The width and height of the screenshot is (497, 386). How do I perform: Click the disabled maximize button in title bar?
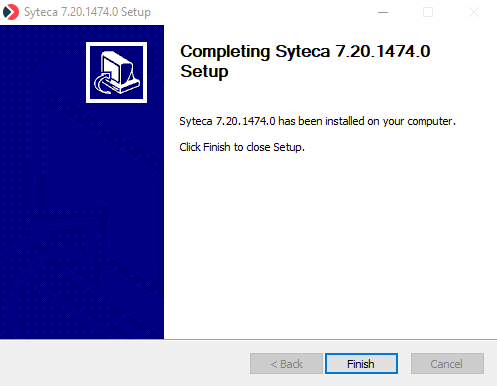coord(428,12)
